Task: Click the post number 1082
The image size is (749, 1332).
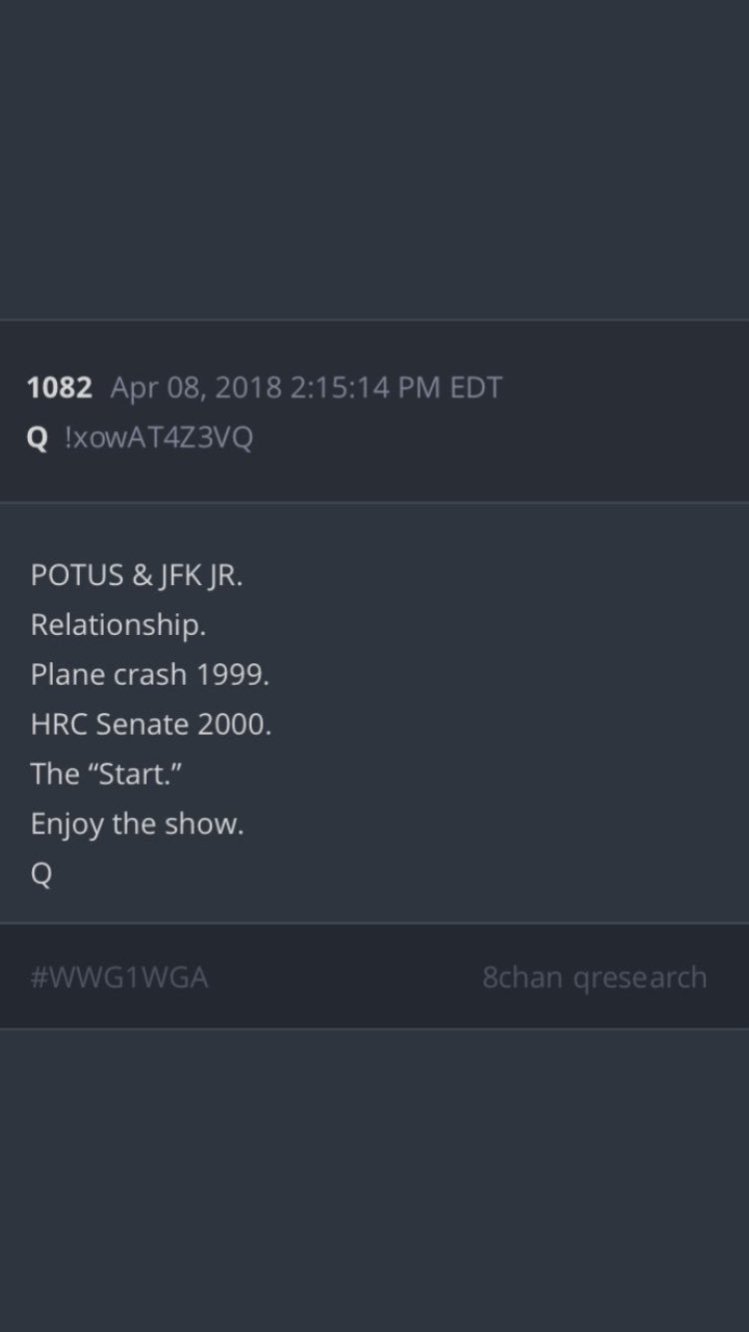Action: pos(59,388)
